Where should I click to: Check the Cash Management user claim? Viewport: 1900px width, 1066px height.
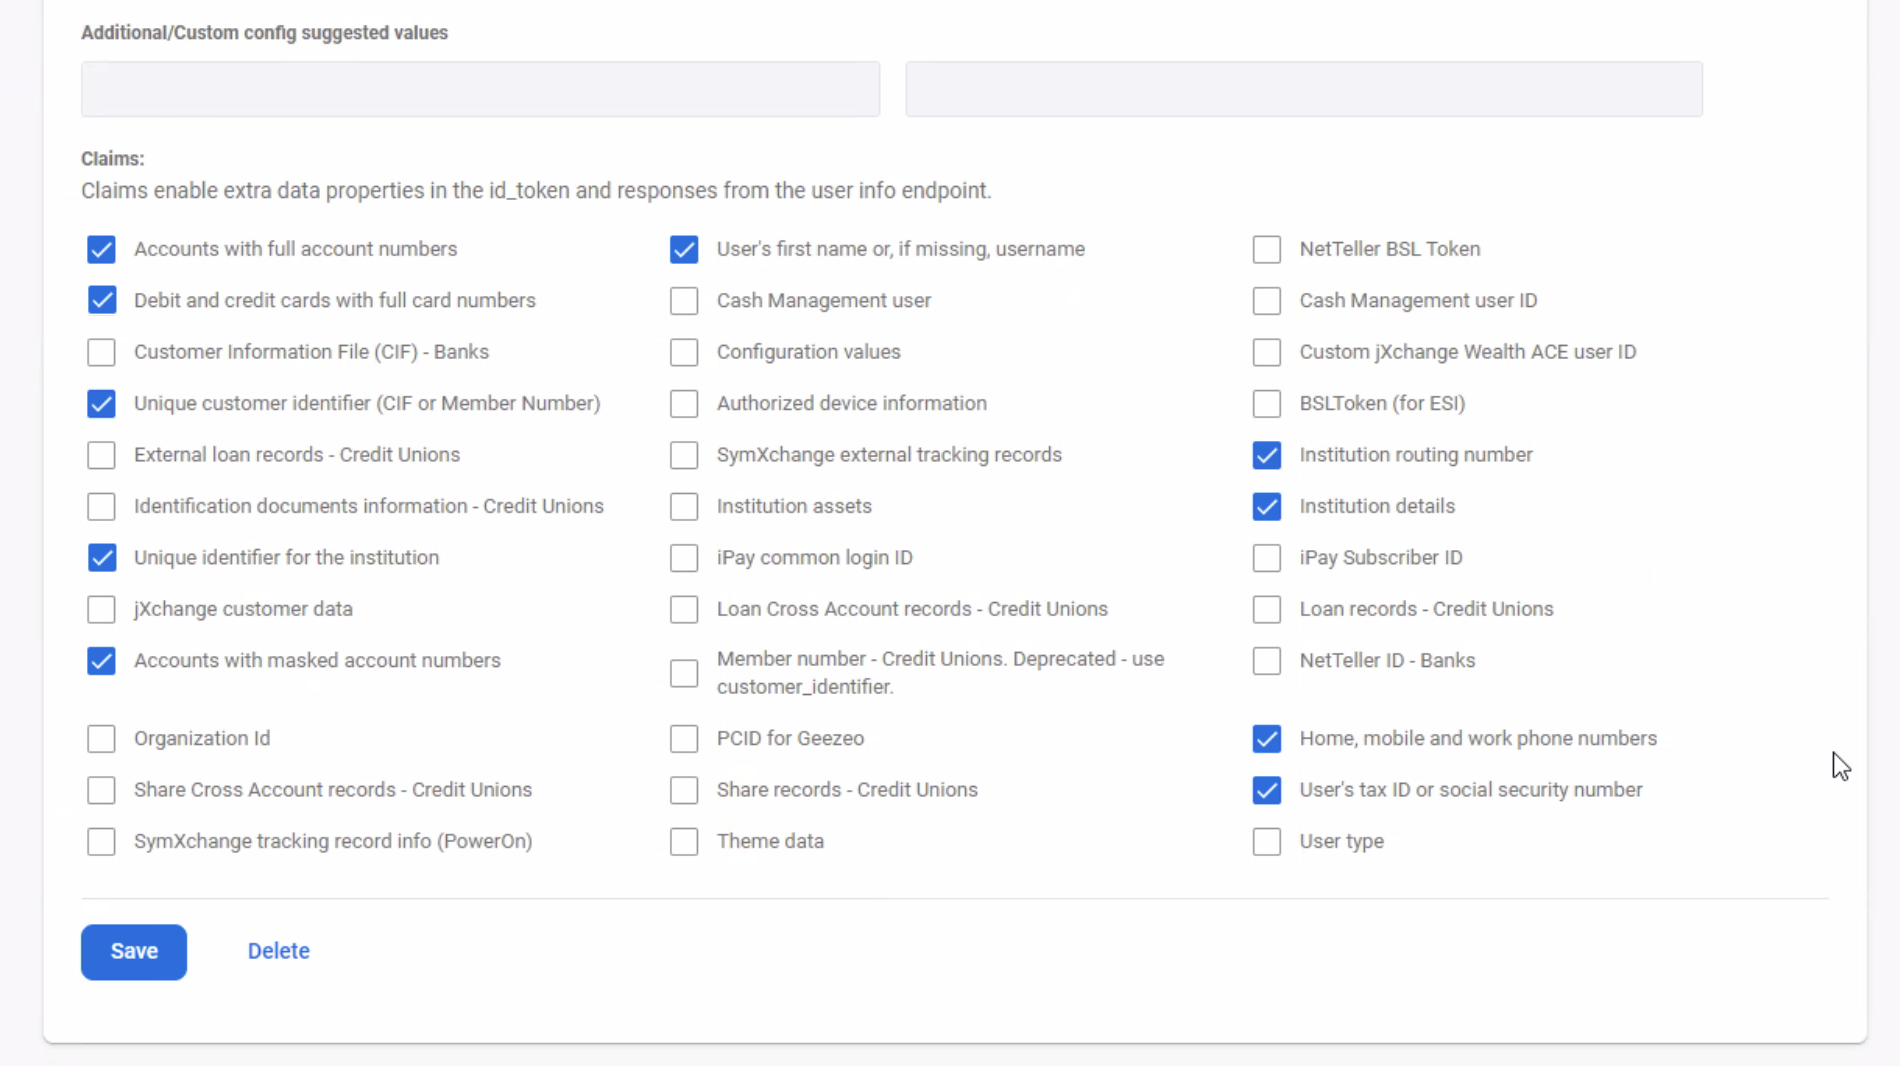tap(684, 300)
